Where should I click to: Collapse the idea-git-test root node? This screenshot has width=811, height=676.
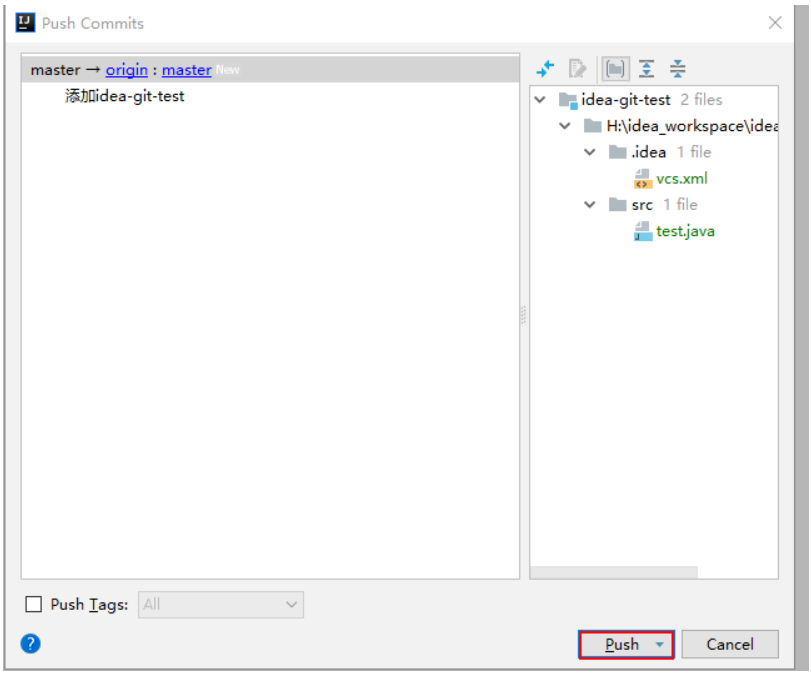click(540, 99)
